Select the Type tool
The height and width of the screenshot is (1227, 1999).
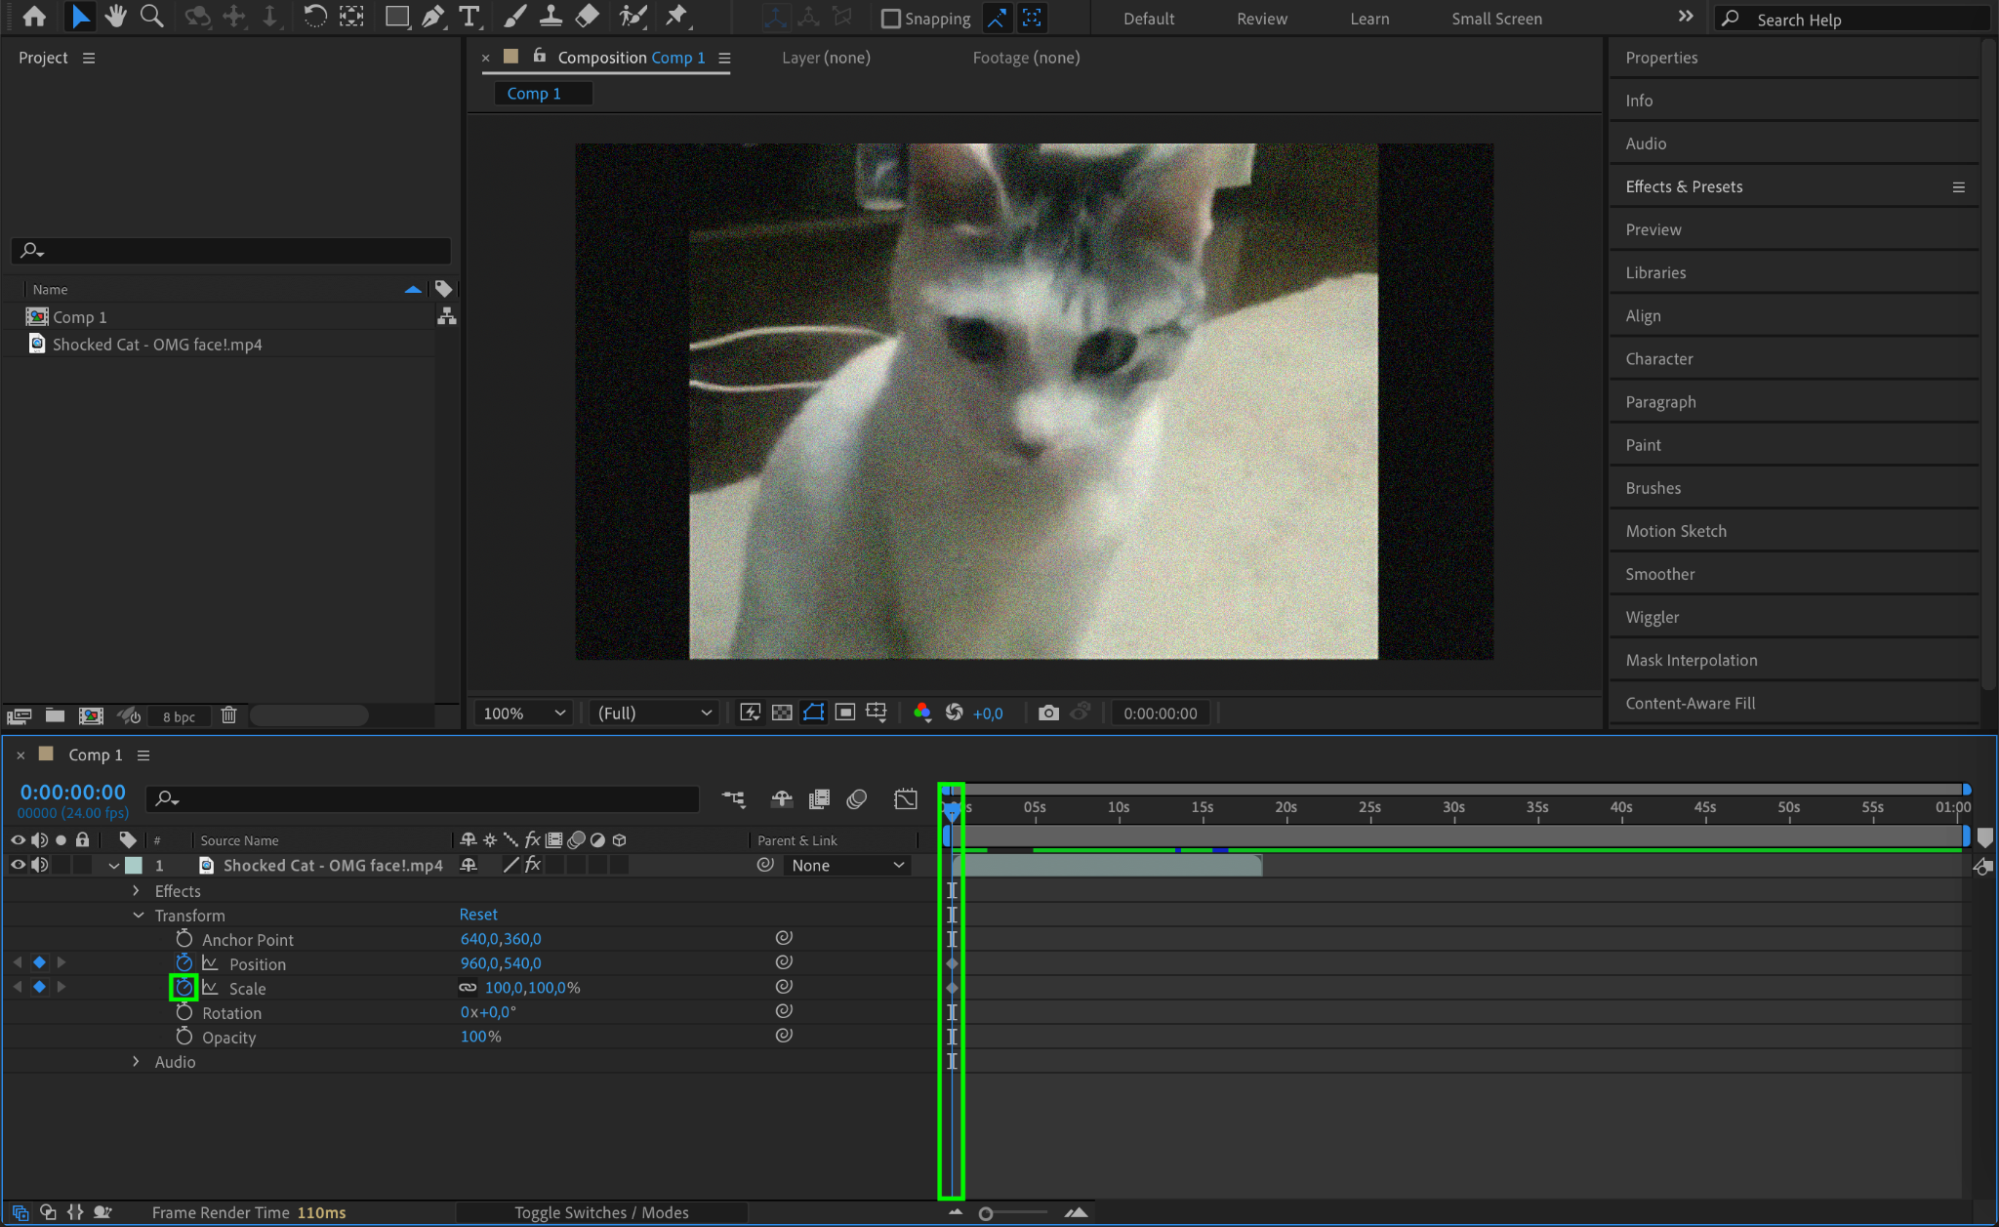point(468,16)
